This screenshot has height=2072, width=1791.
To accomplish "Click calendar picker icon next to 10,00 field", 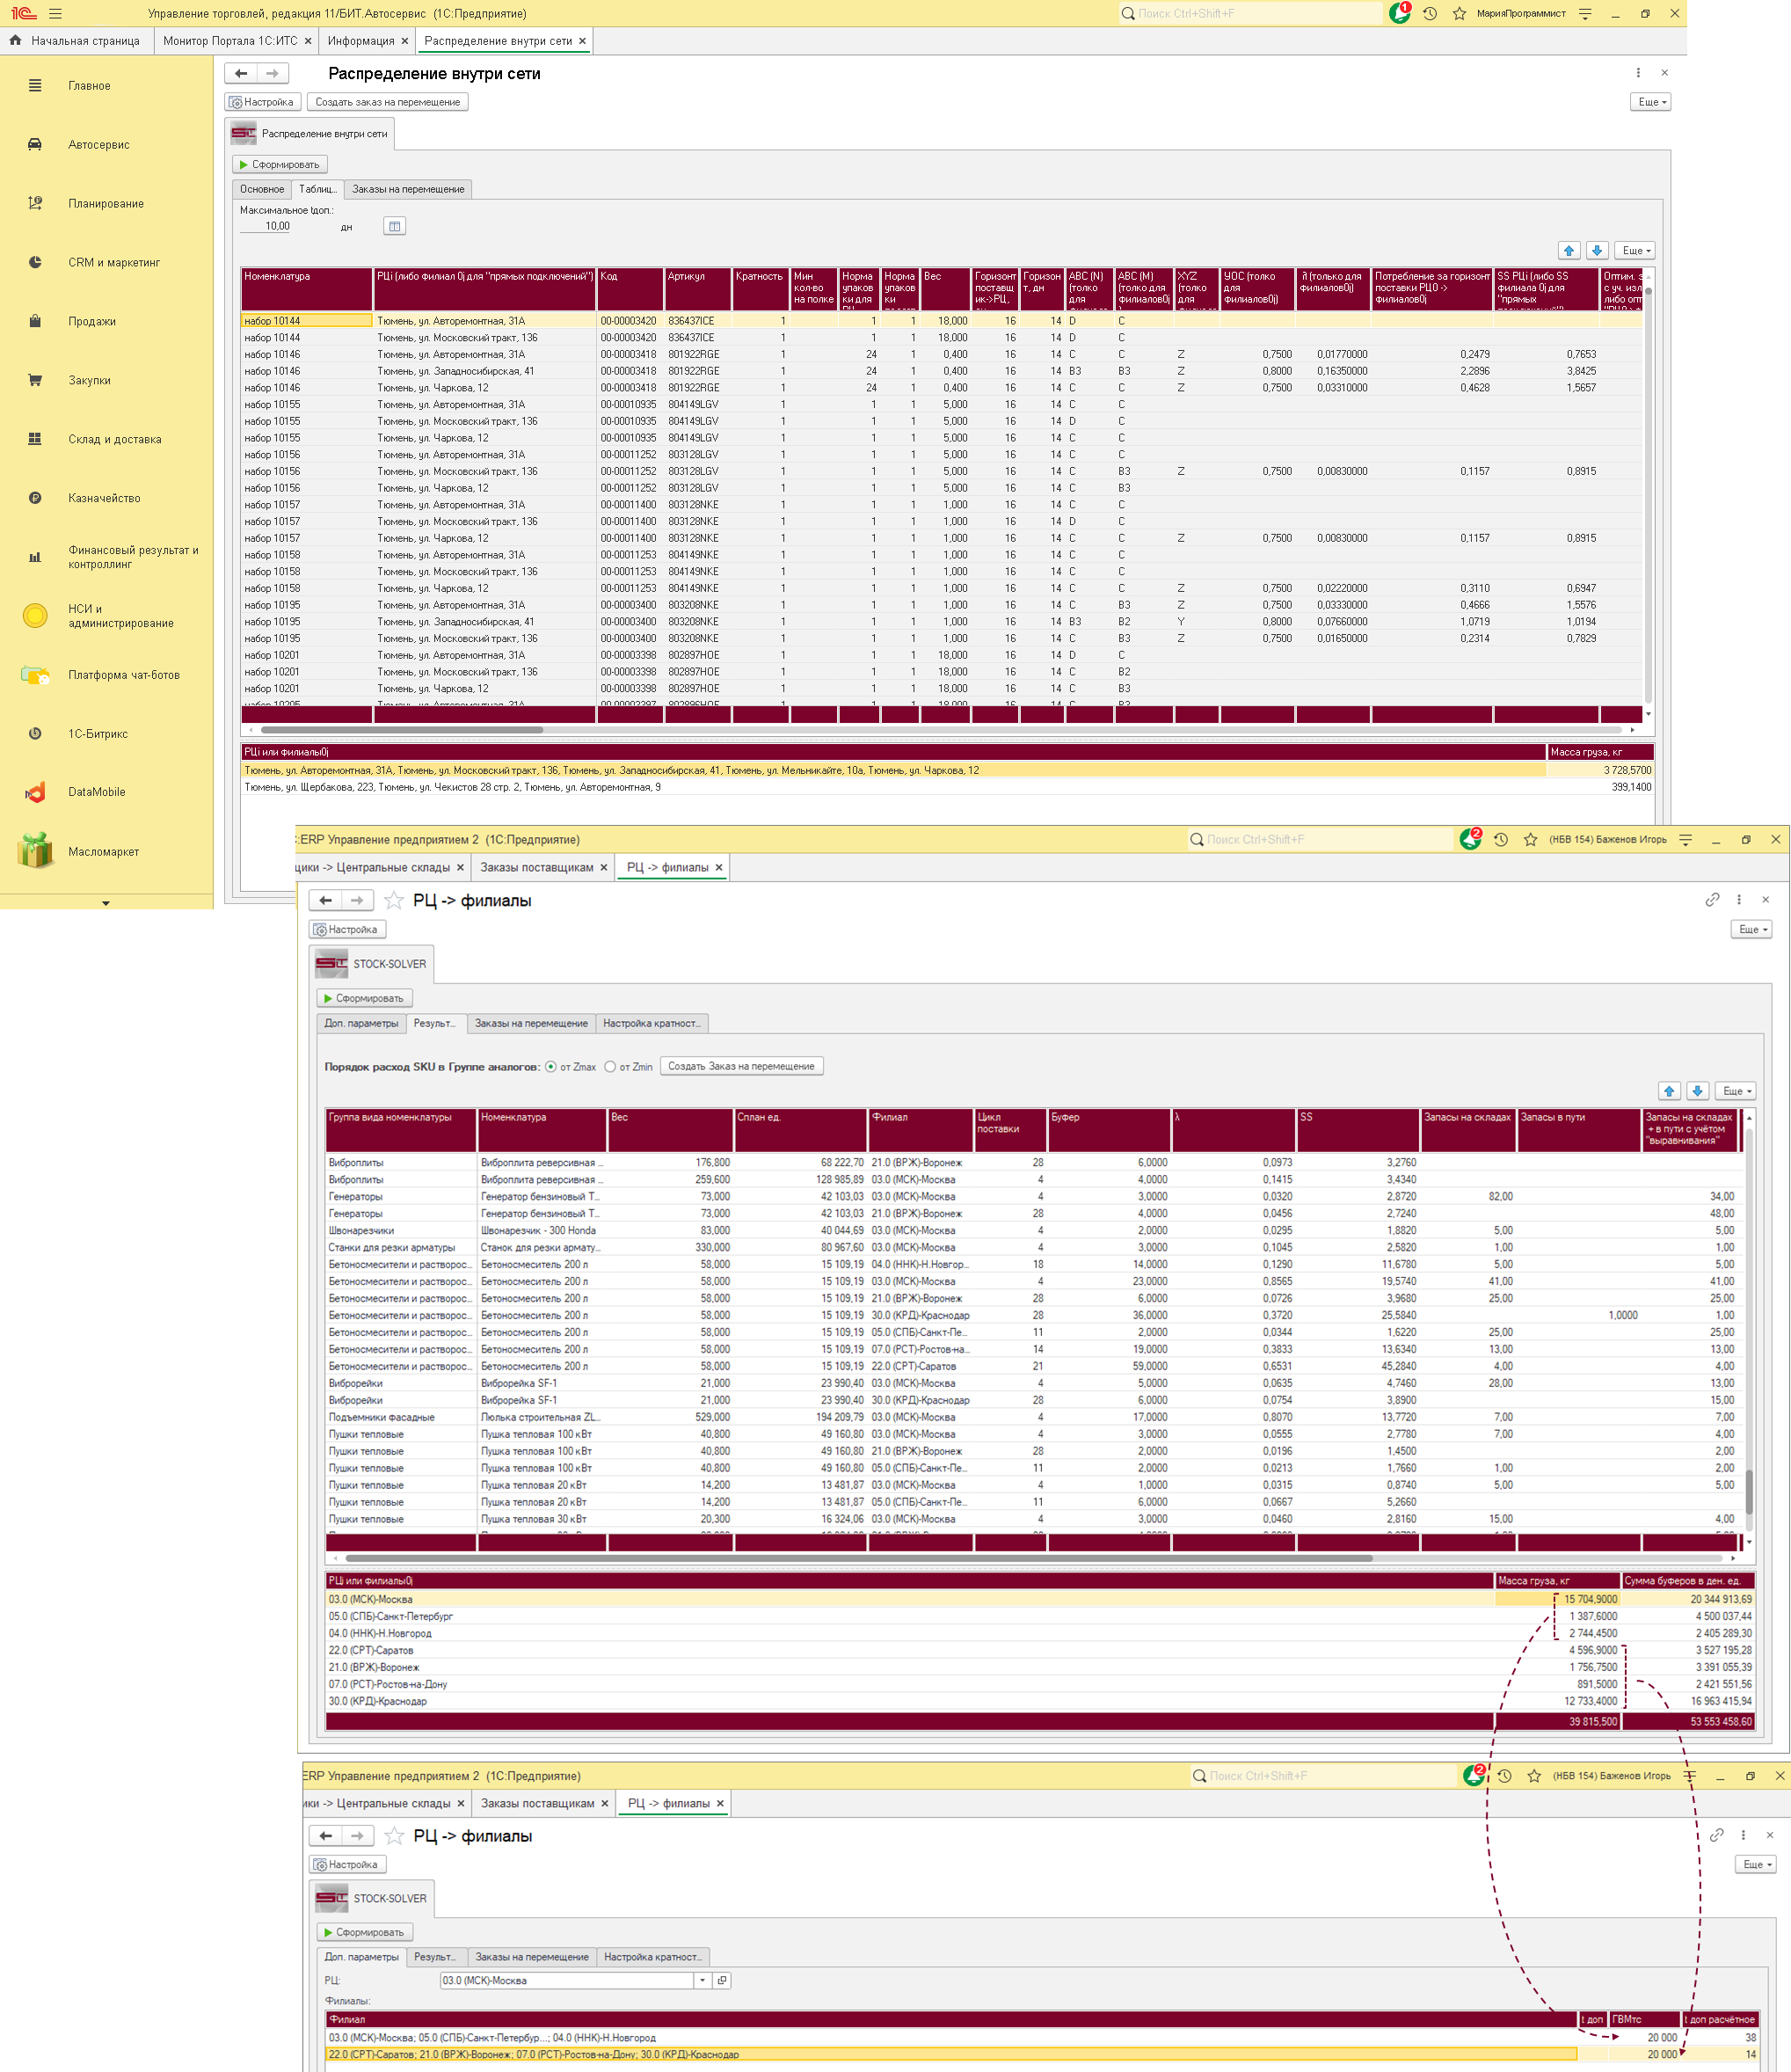I will (x=394, y=226).
